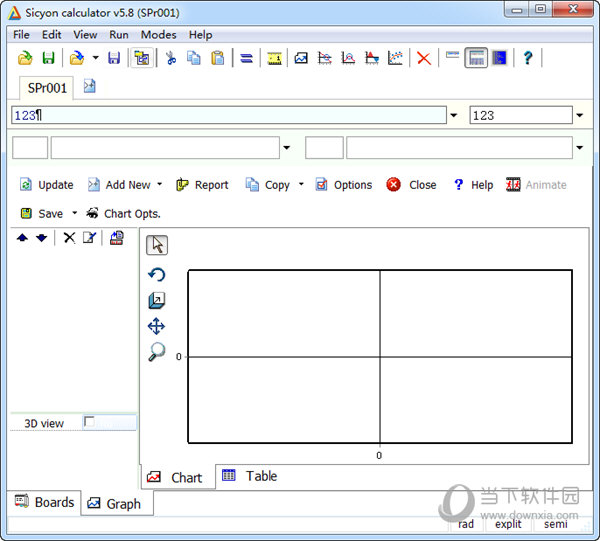This screenshot has height=541, width=600.
Task: Click the derivative graph icon with crossing lines
Action: [324, 58]
